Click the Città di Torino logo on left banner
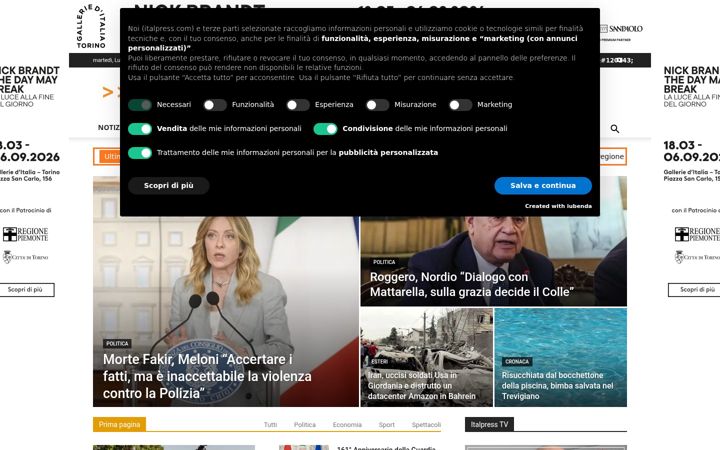 point(25,257)
